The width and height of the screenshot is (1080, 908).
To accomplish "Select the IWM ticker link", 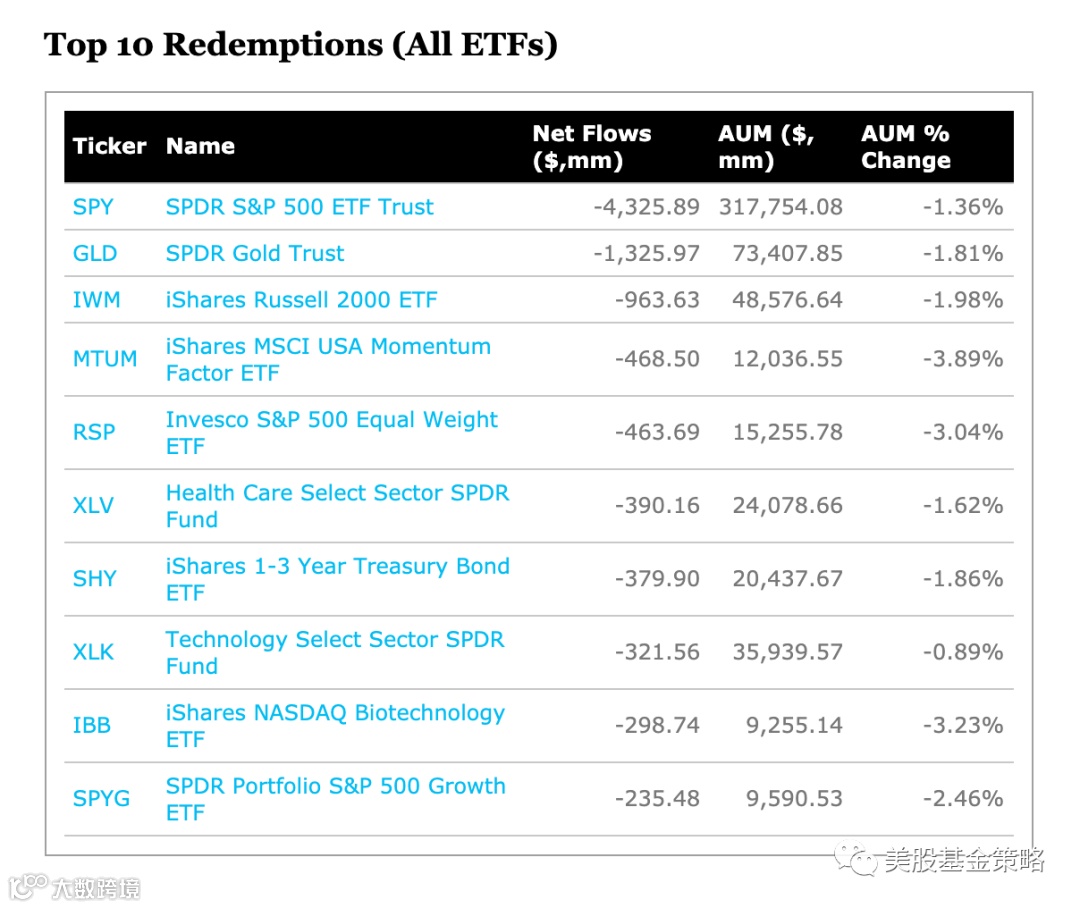I will click(x=96, y=300).
